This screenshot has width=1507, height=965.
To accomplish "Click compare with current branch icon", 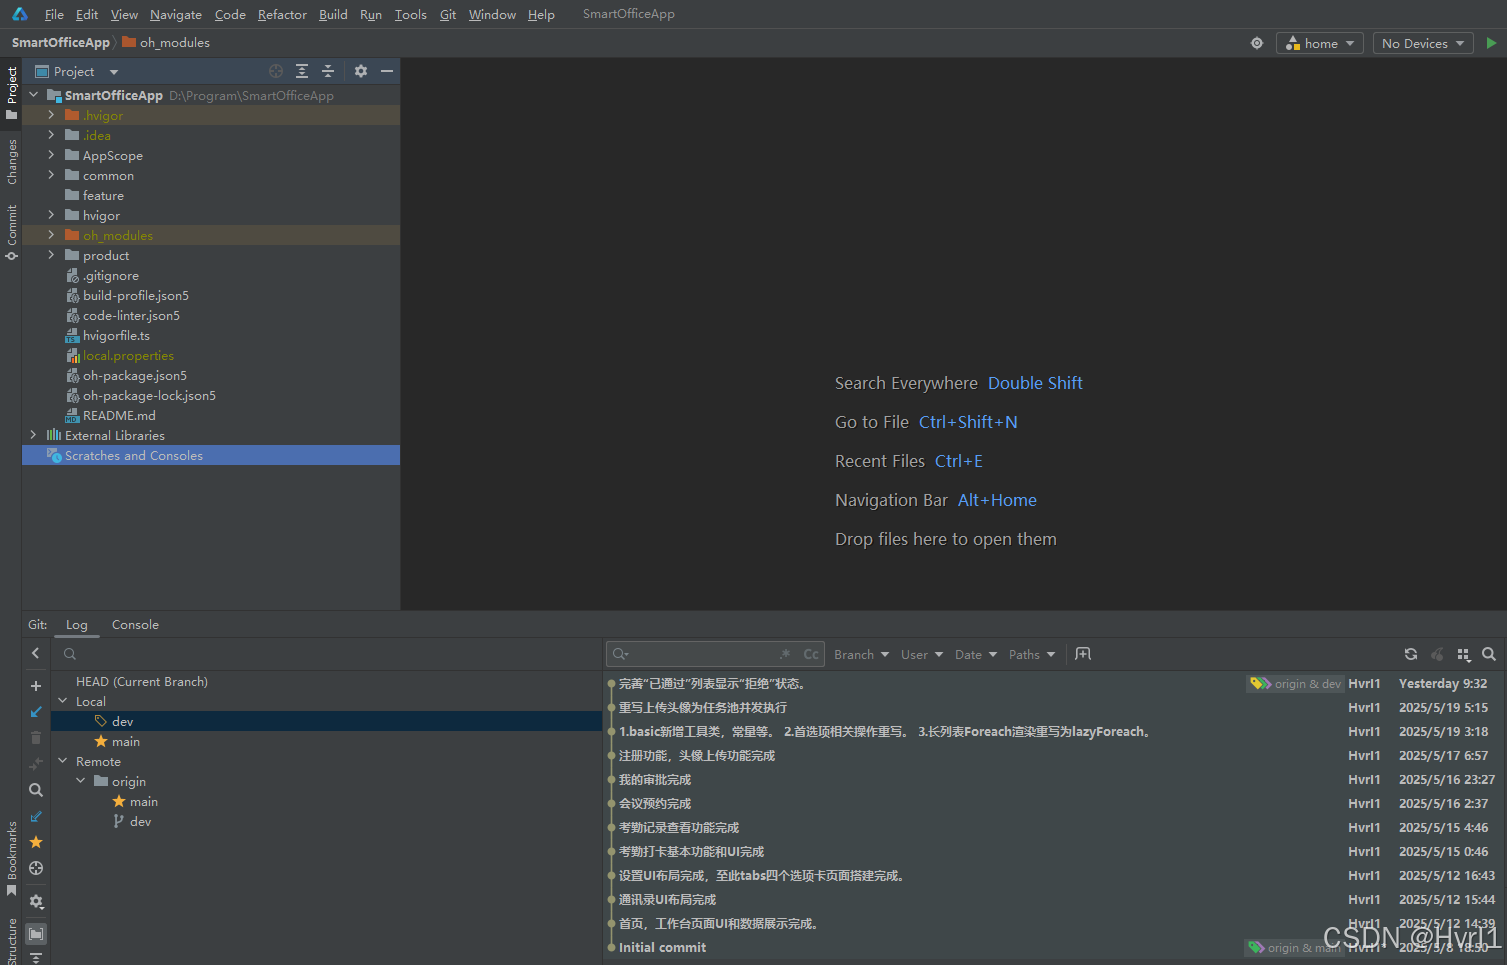I will coord(36,764).
